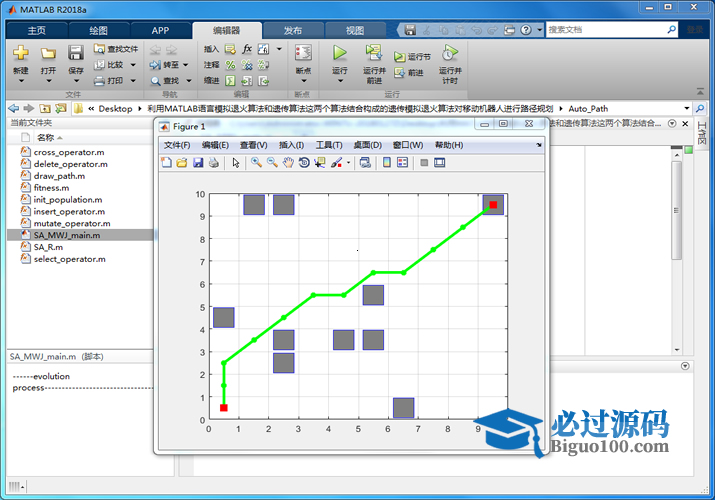
Task: Click the green Run (运行) button
Action: click(x=340, y=53)
